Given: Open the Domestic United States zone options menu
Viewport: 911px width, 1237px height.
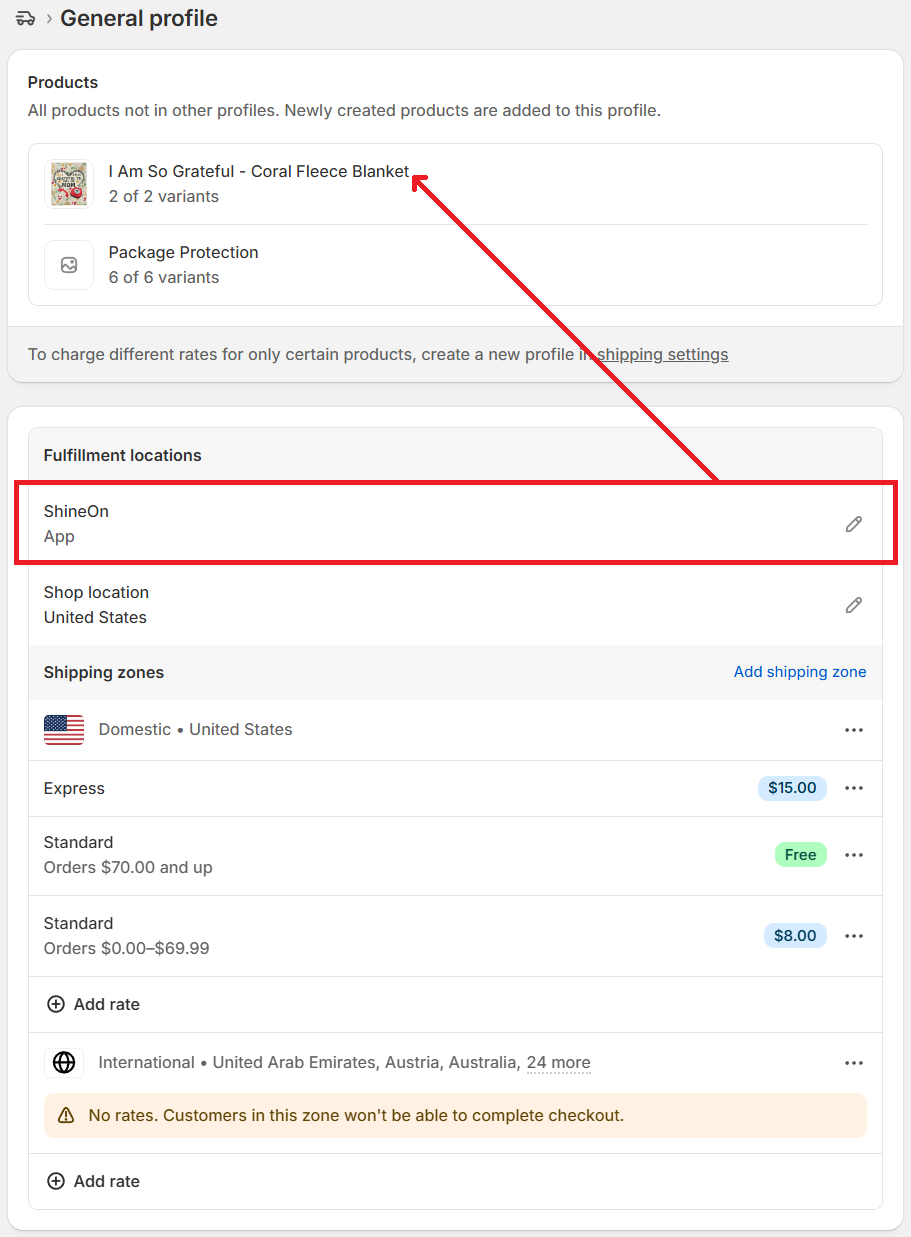Looking at the screenshot, I should click(853, 730).
